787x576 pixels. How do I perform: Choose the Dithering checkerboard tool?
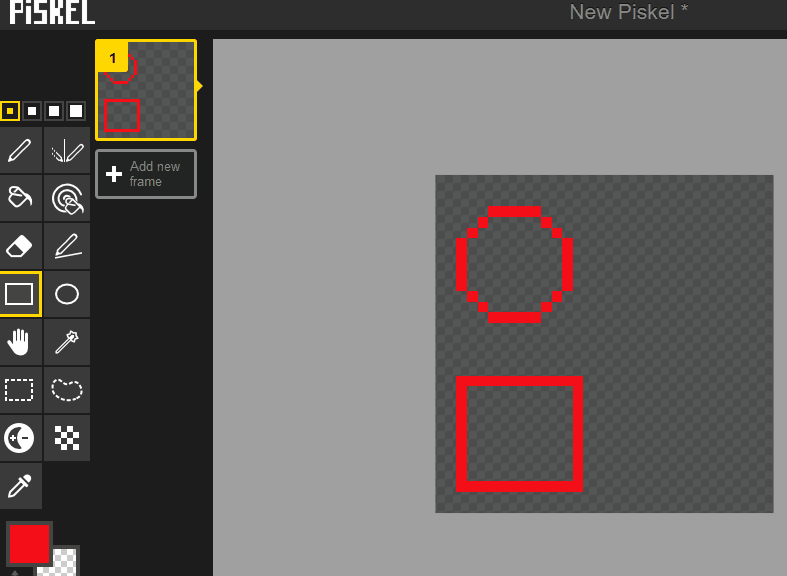coord(67,438)
